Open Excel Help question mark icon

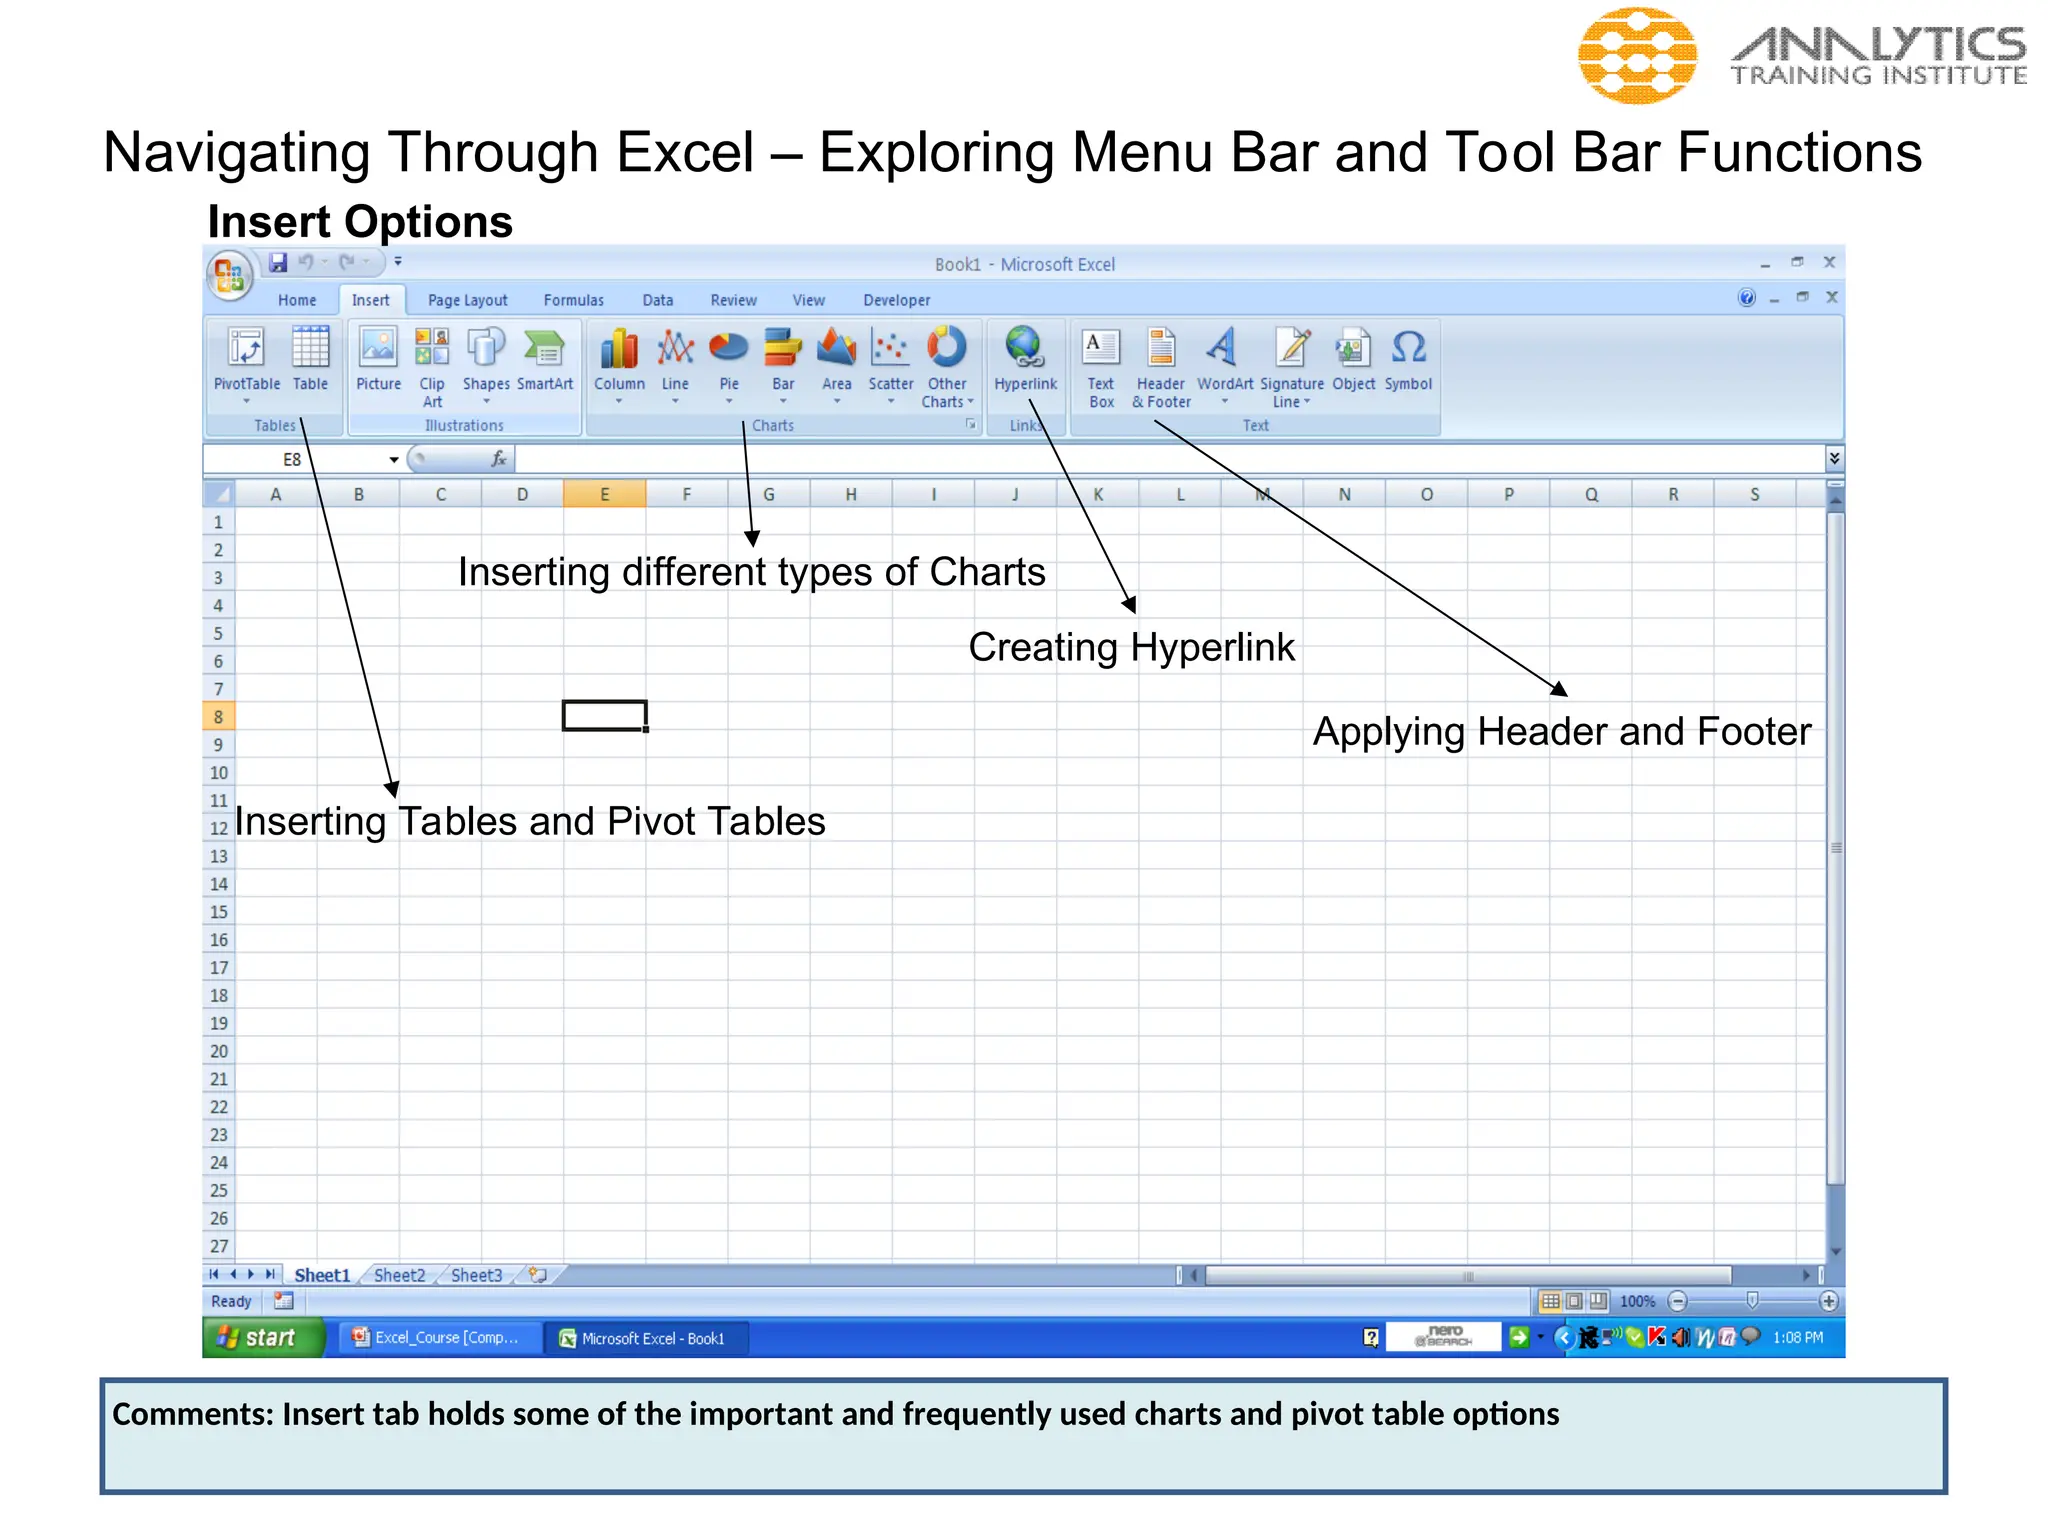[x=1746, y=297]
